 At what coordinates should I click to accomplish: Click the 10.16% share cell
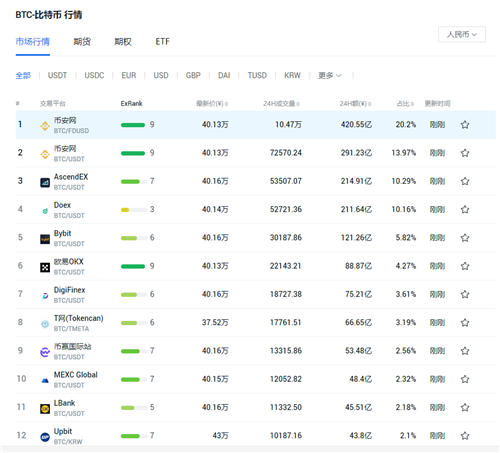tap(403, 209)
